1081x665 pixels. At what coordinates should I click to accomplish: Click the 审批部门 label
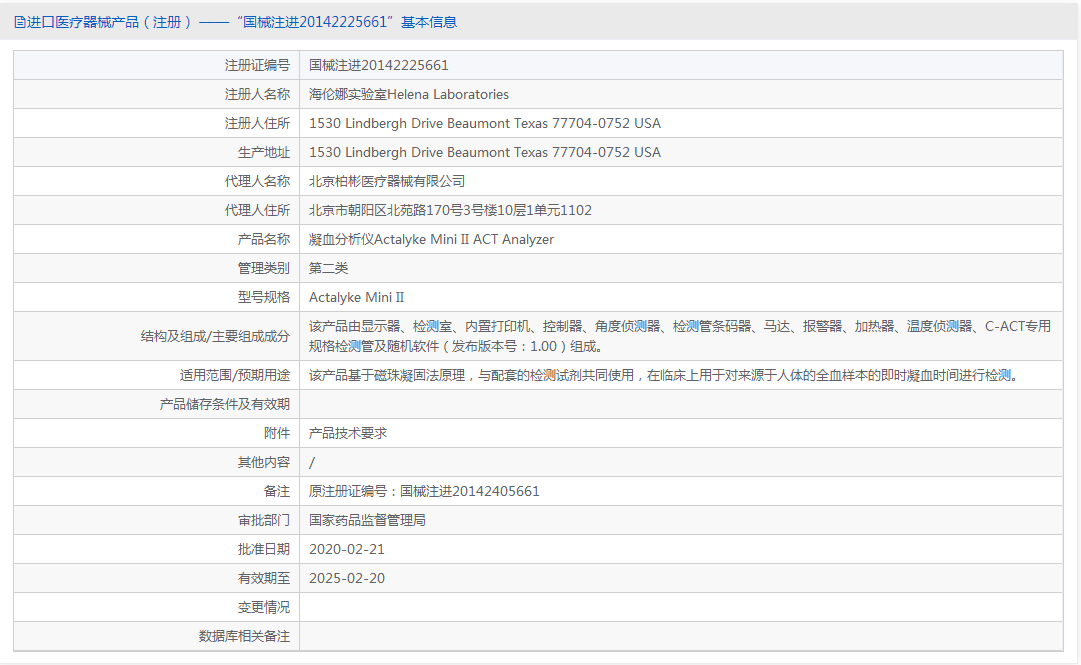[x=264, y=520]
